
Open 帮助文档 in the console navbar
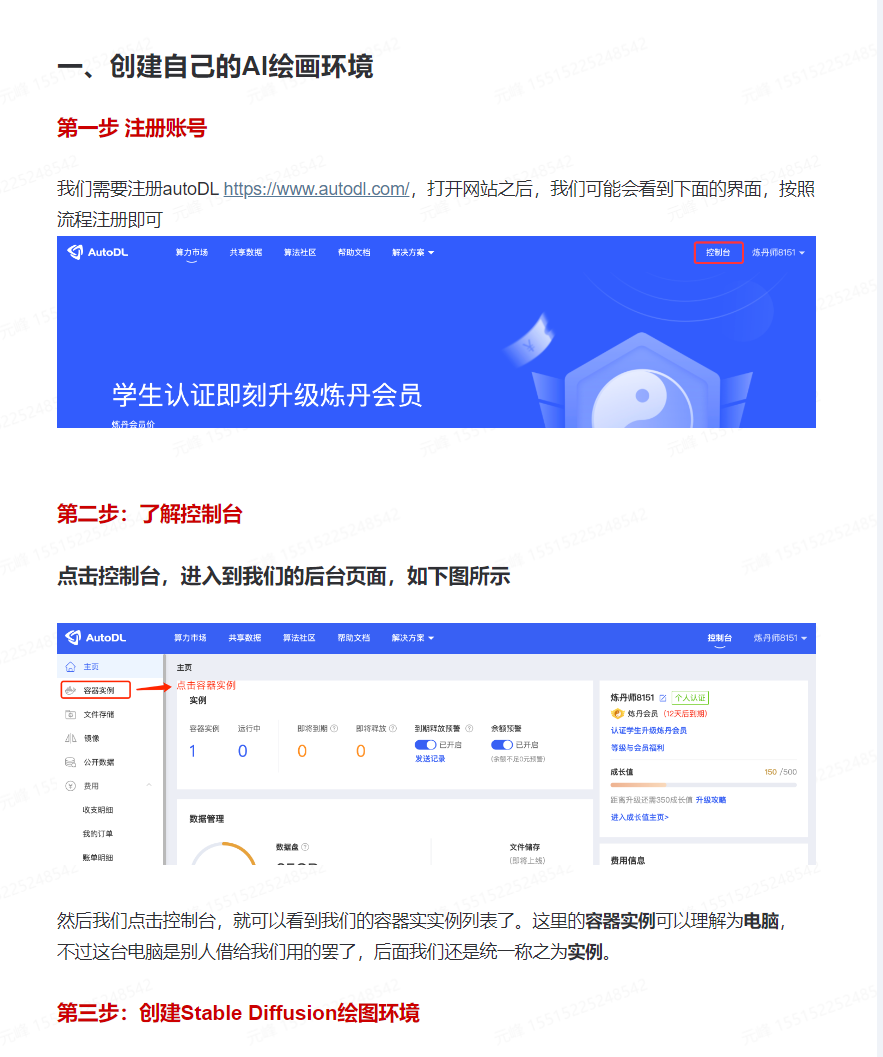[x=354, y=638]
